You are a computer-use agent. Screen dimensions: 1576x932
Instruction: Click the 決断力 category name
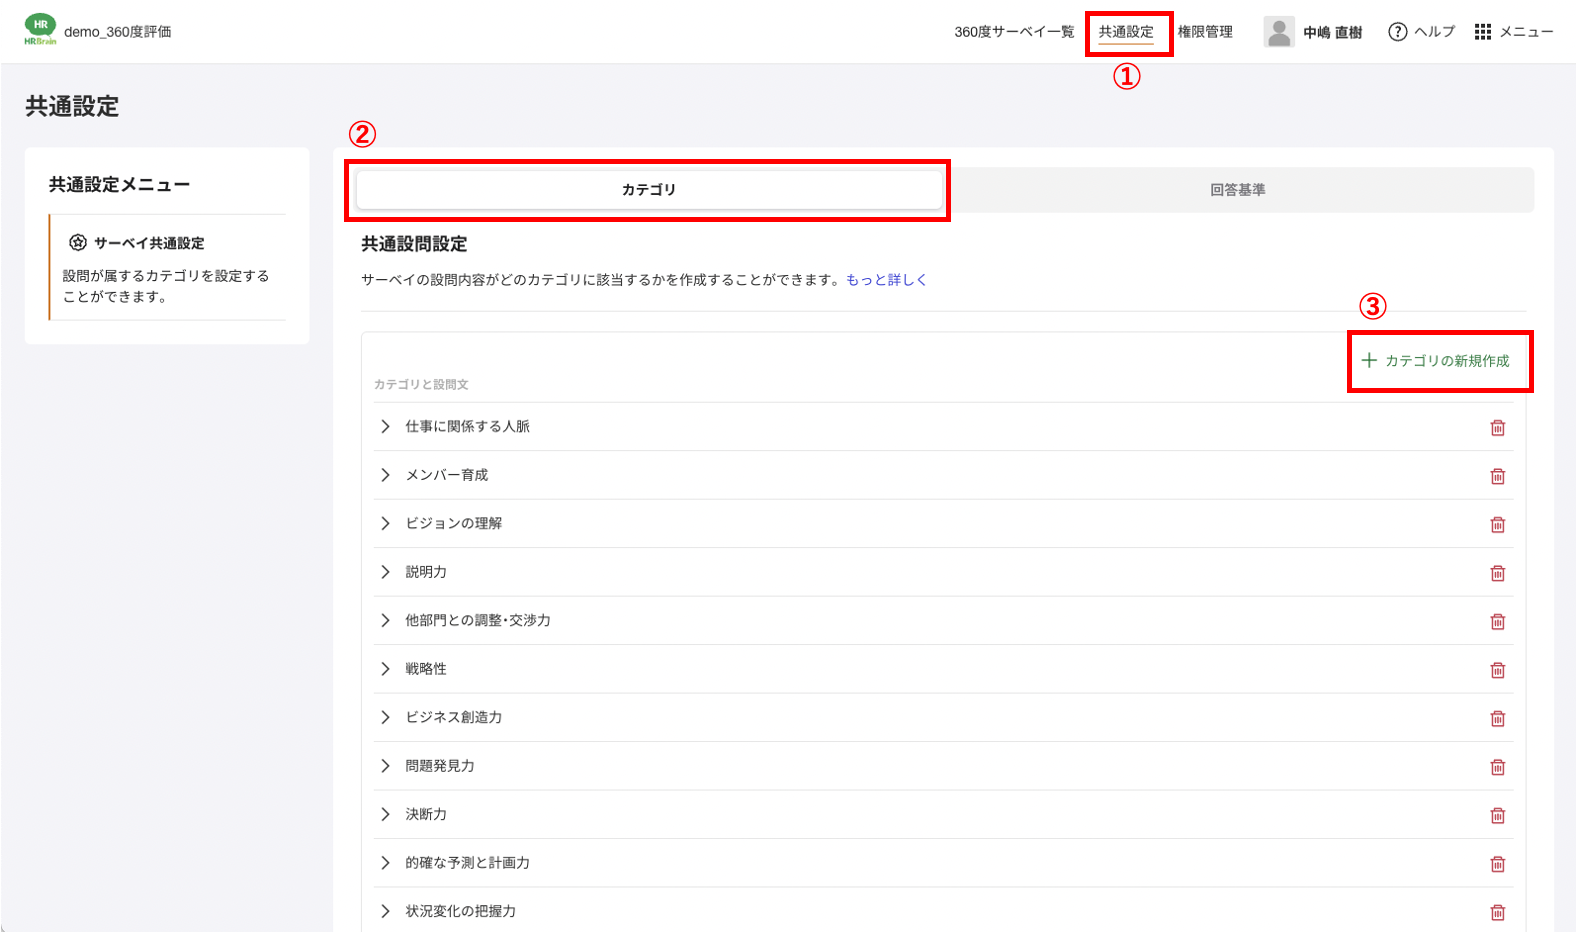pyautogui.click(x=426, y=814)
